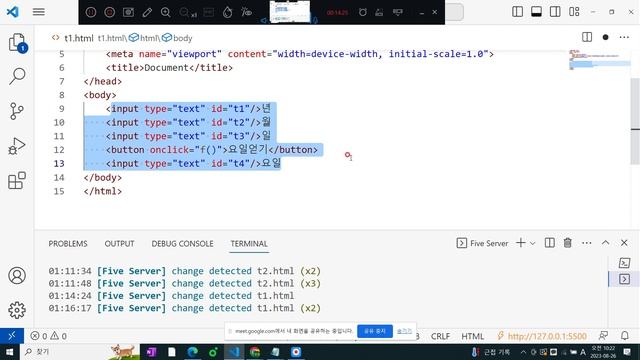This screenshot has height=360, width=640.
Task: Switch to the DEBUG CONSOLE tab
Action: 182,244
